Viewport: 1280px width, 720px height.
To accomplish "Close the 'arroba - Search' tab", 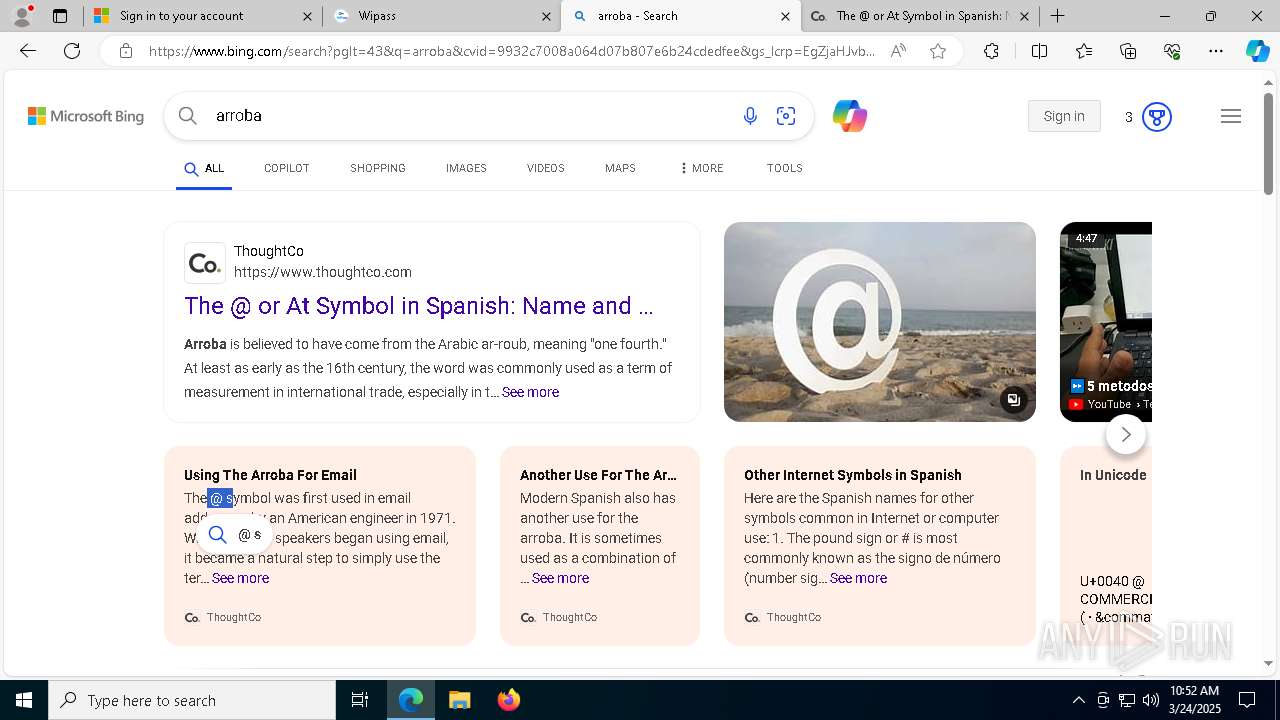I will [785, 16].
